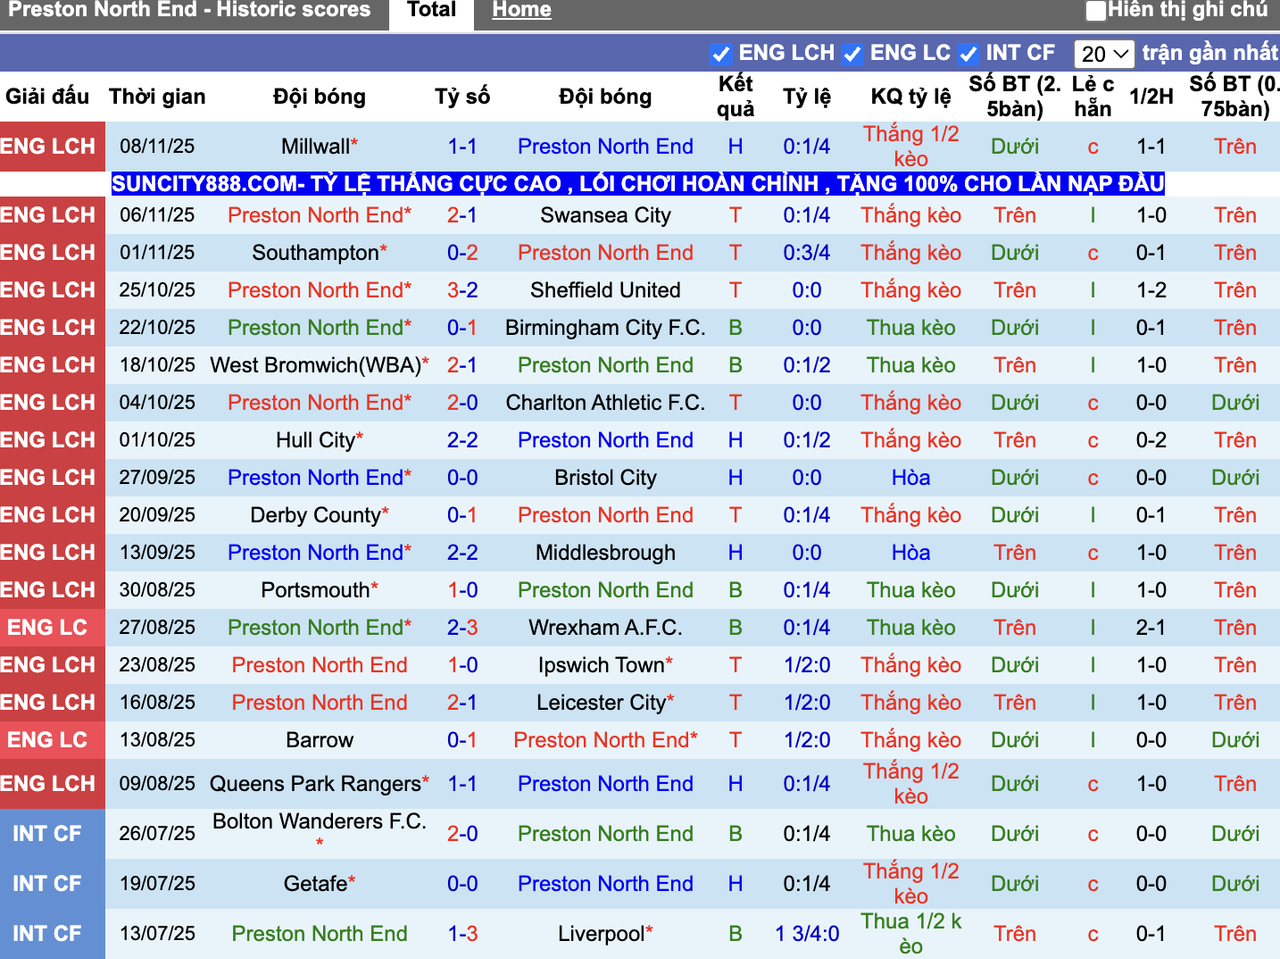The height and width of the screenshot is (959, 1280).
Task: Click the SUNCITY888.COM advertisement banner
Action: (638, 183)
